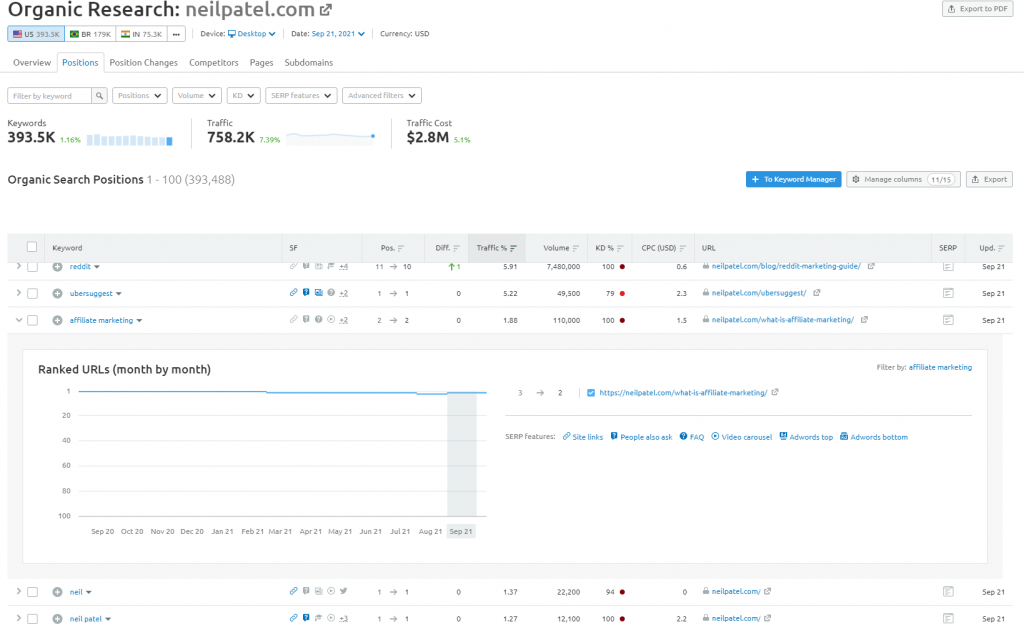View SERP snapshot icon for affiliate marketing row
The image size is (1024, 632).
click(948, 321)
